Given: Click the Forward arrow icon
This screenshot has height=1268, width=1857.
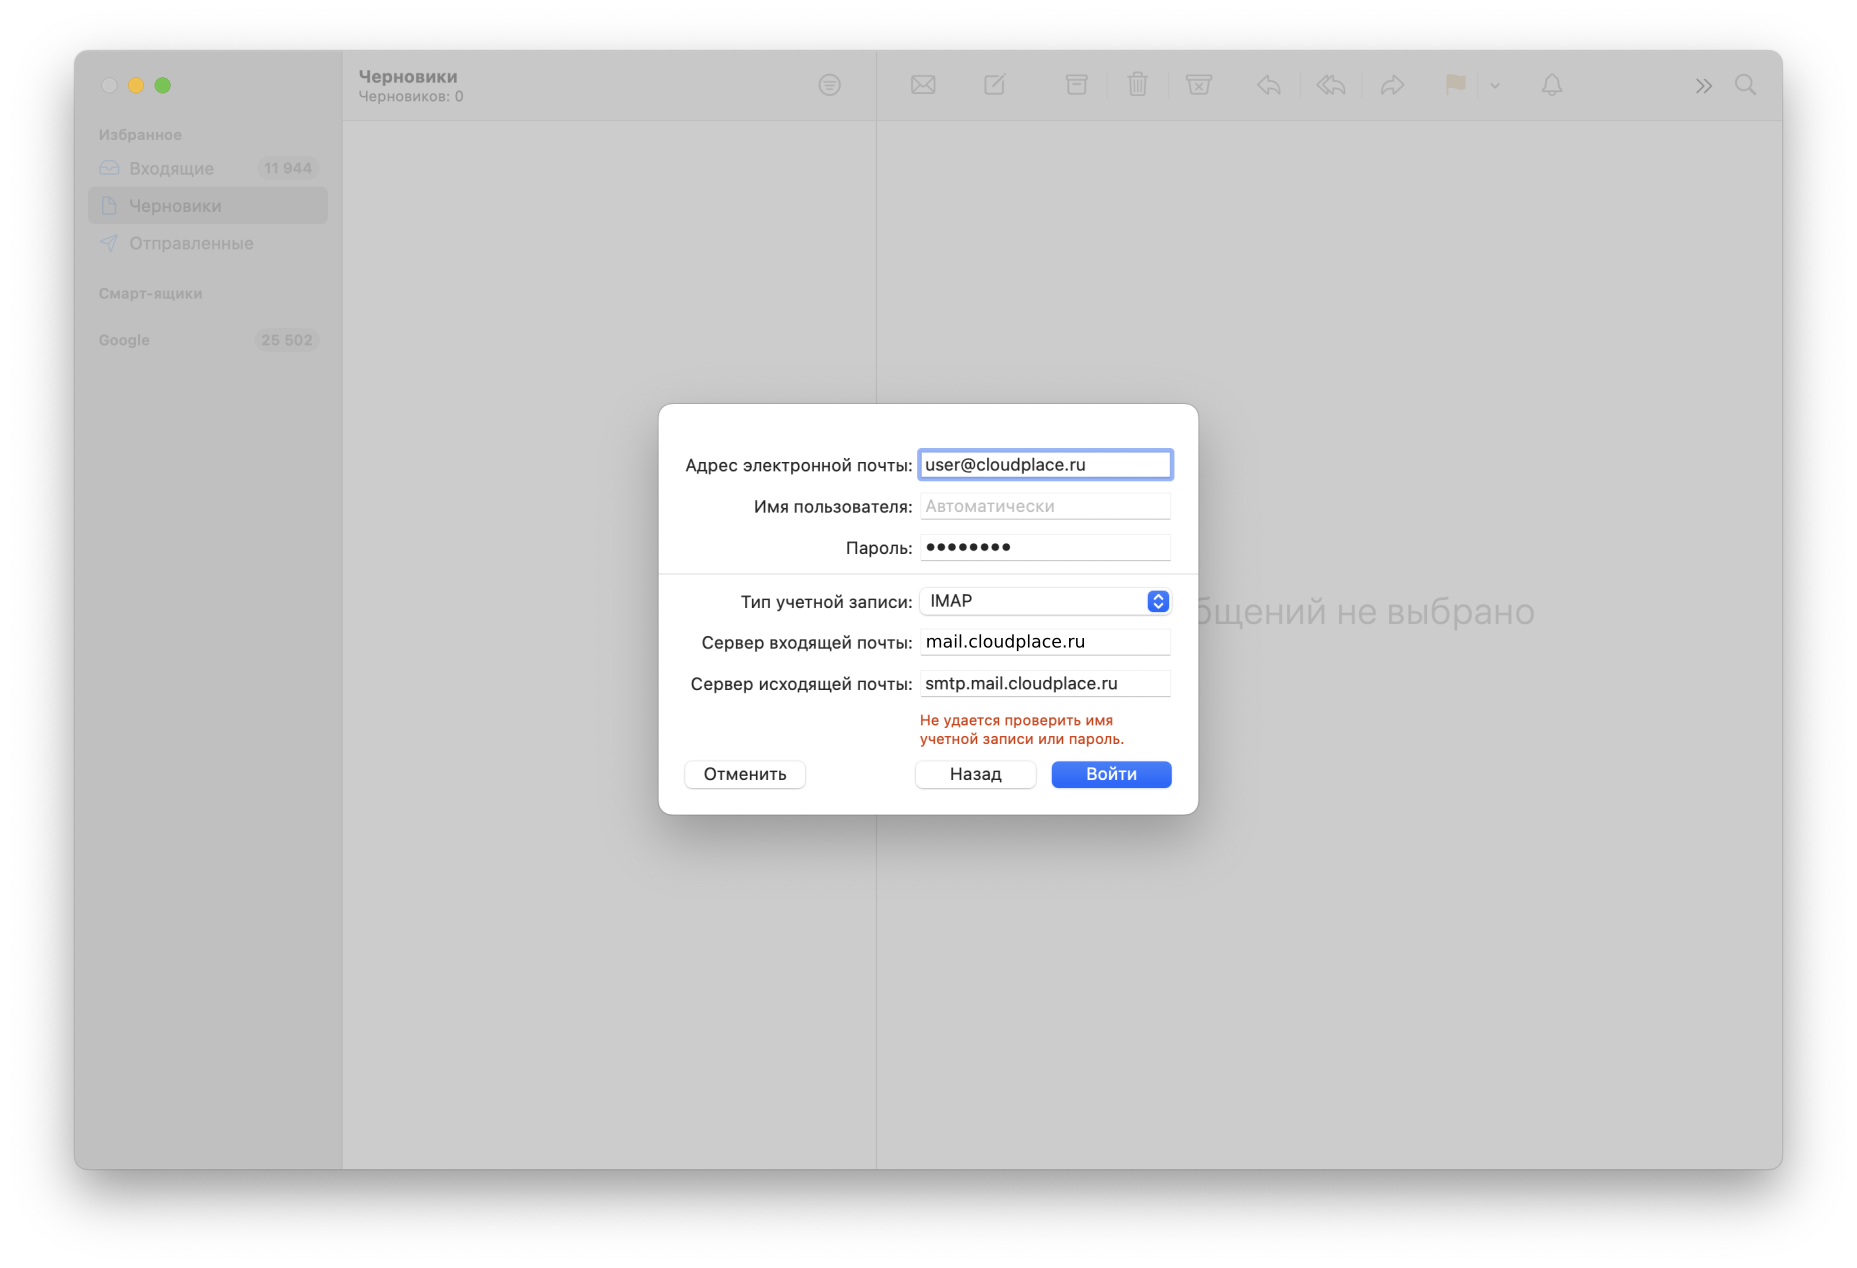Looking at the screenshot, I should [x=1392, y=85].
